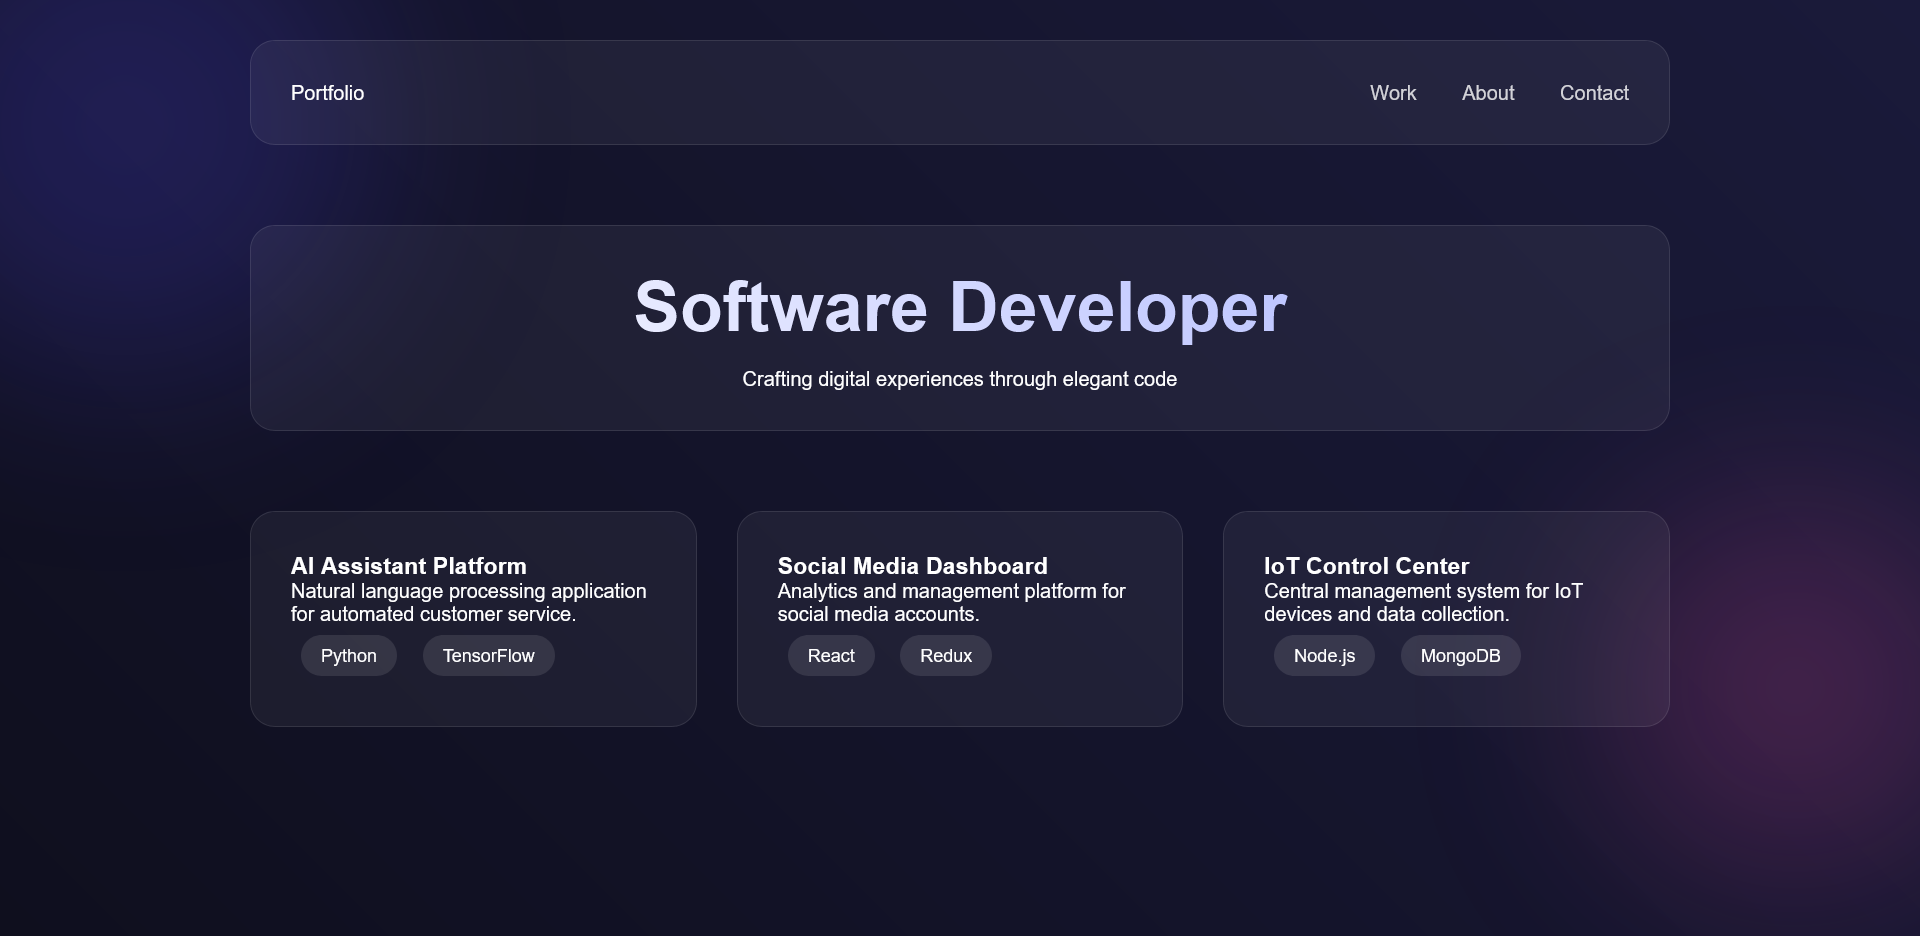1920x936 pixels.
Task: Open the Work section from the navigation
Action: click(x=1392, y=92)
